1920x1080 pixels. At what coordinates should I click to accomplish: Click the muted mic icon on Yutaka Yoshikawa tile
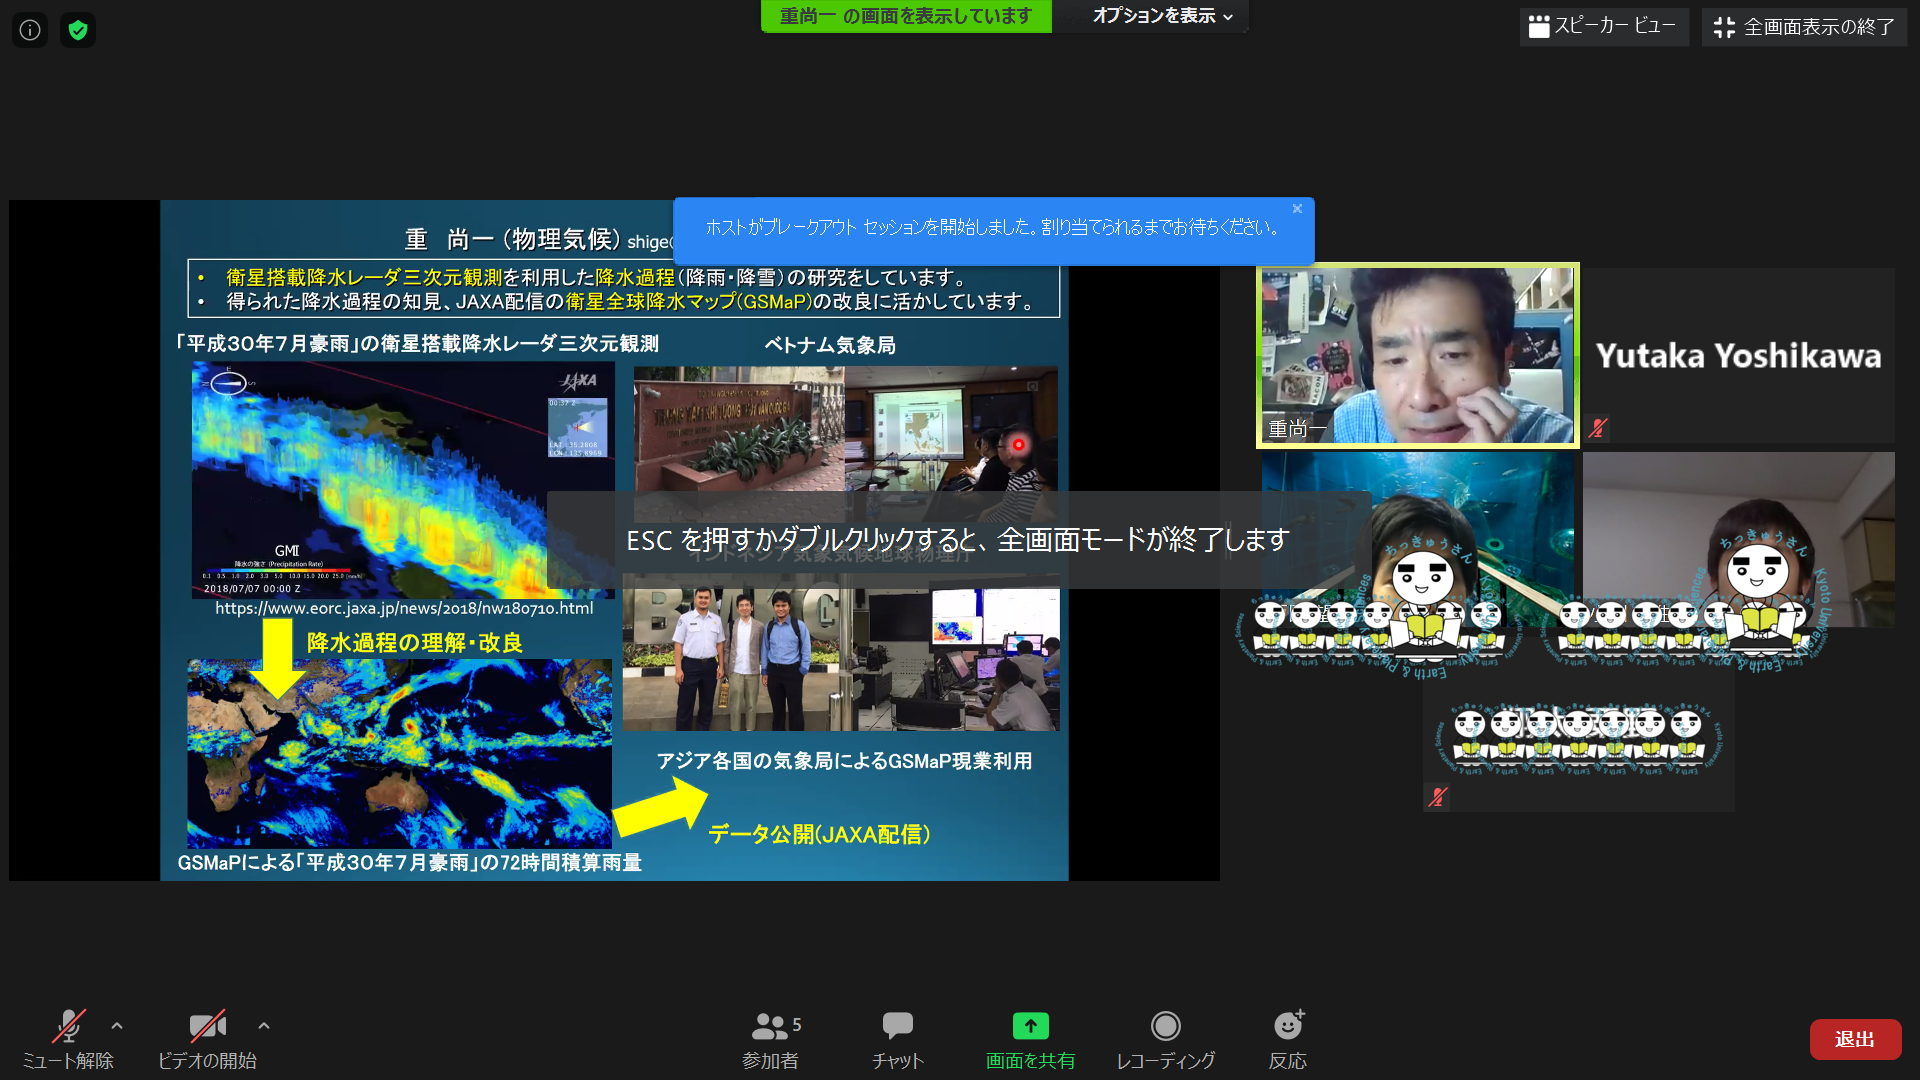[x=1598, y=428]
